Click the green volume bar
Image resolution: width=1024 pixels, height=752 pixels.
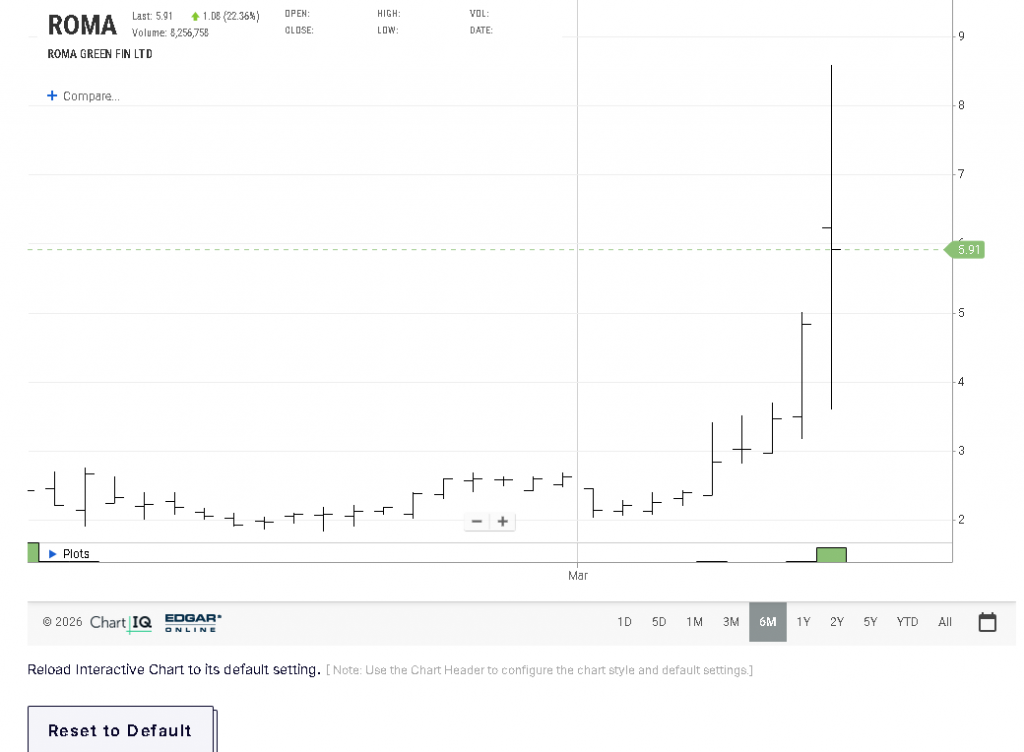[x=831, y=555]
